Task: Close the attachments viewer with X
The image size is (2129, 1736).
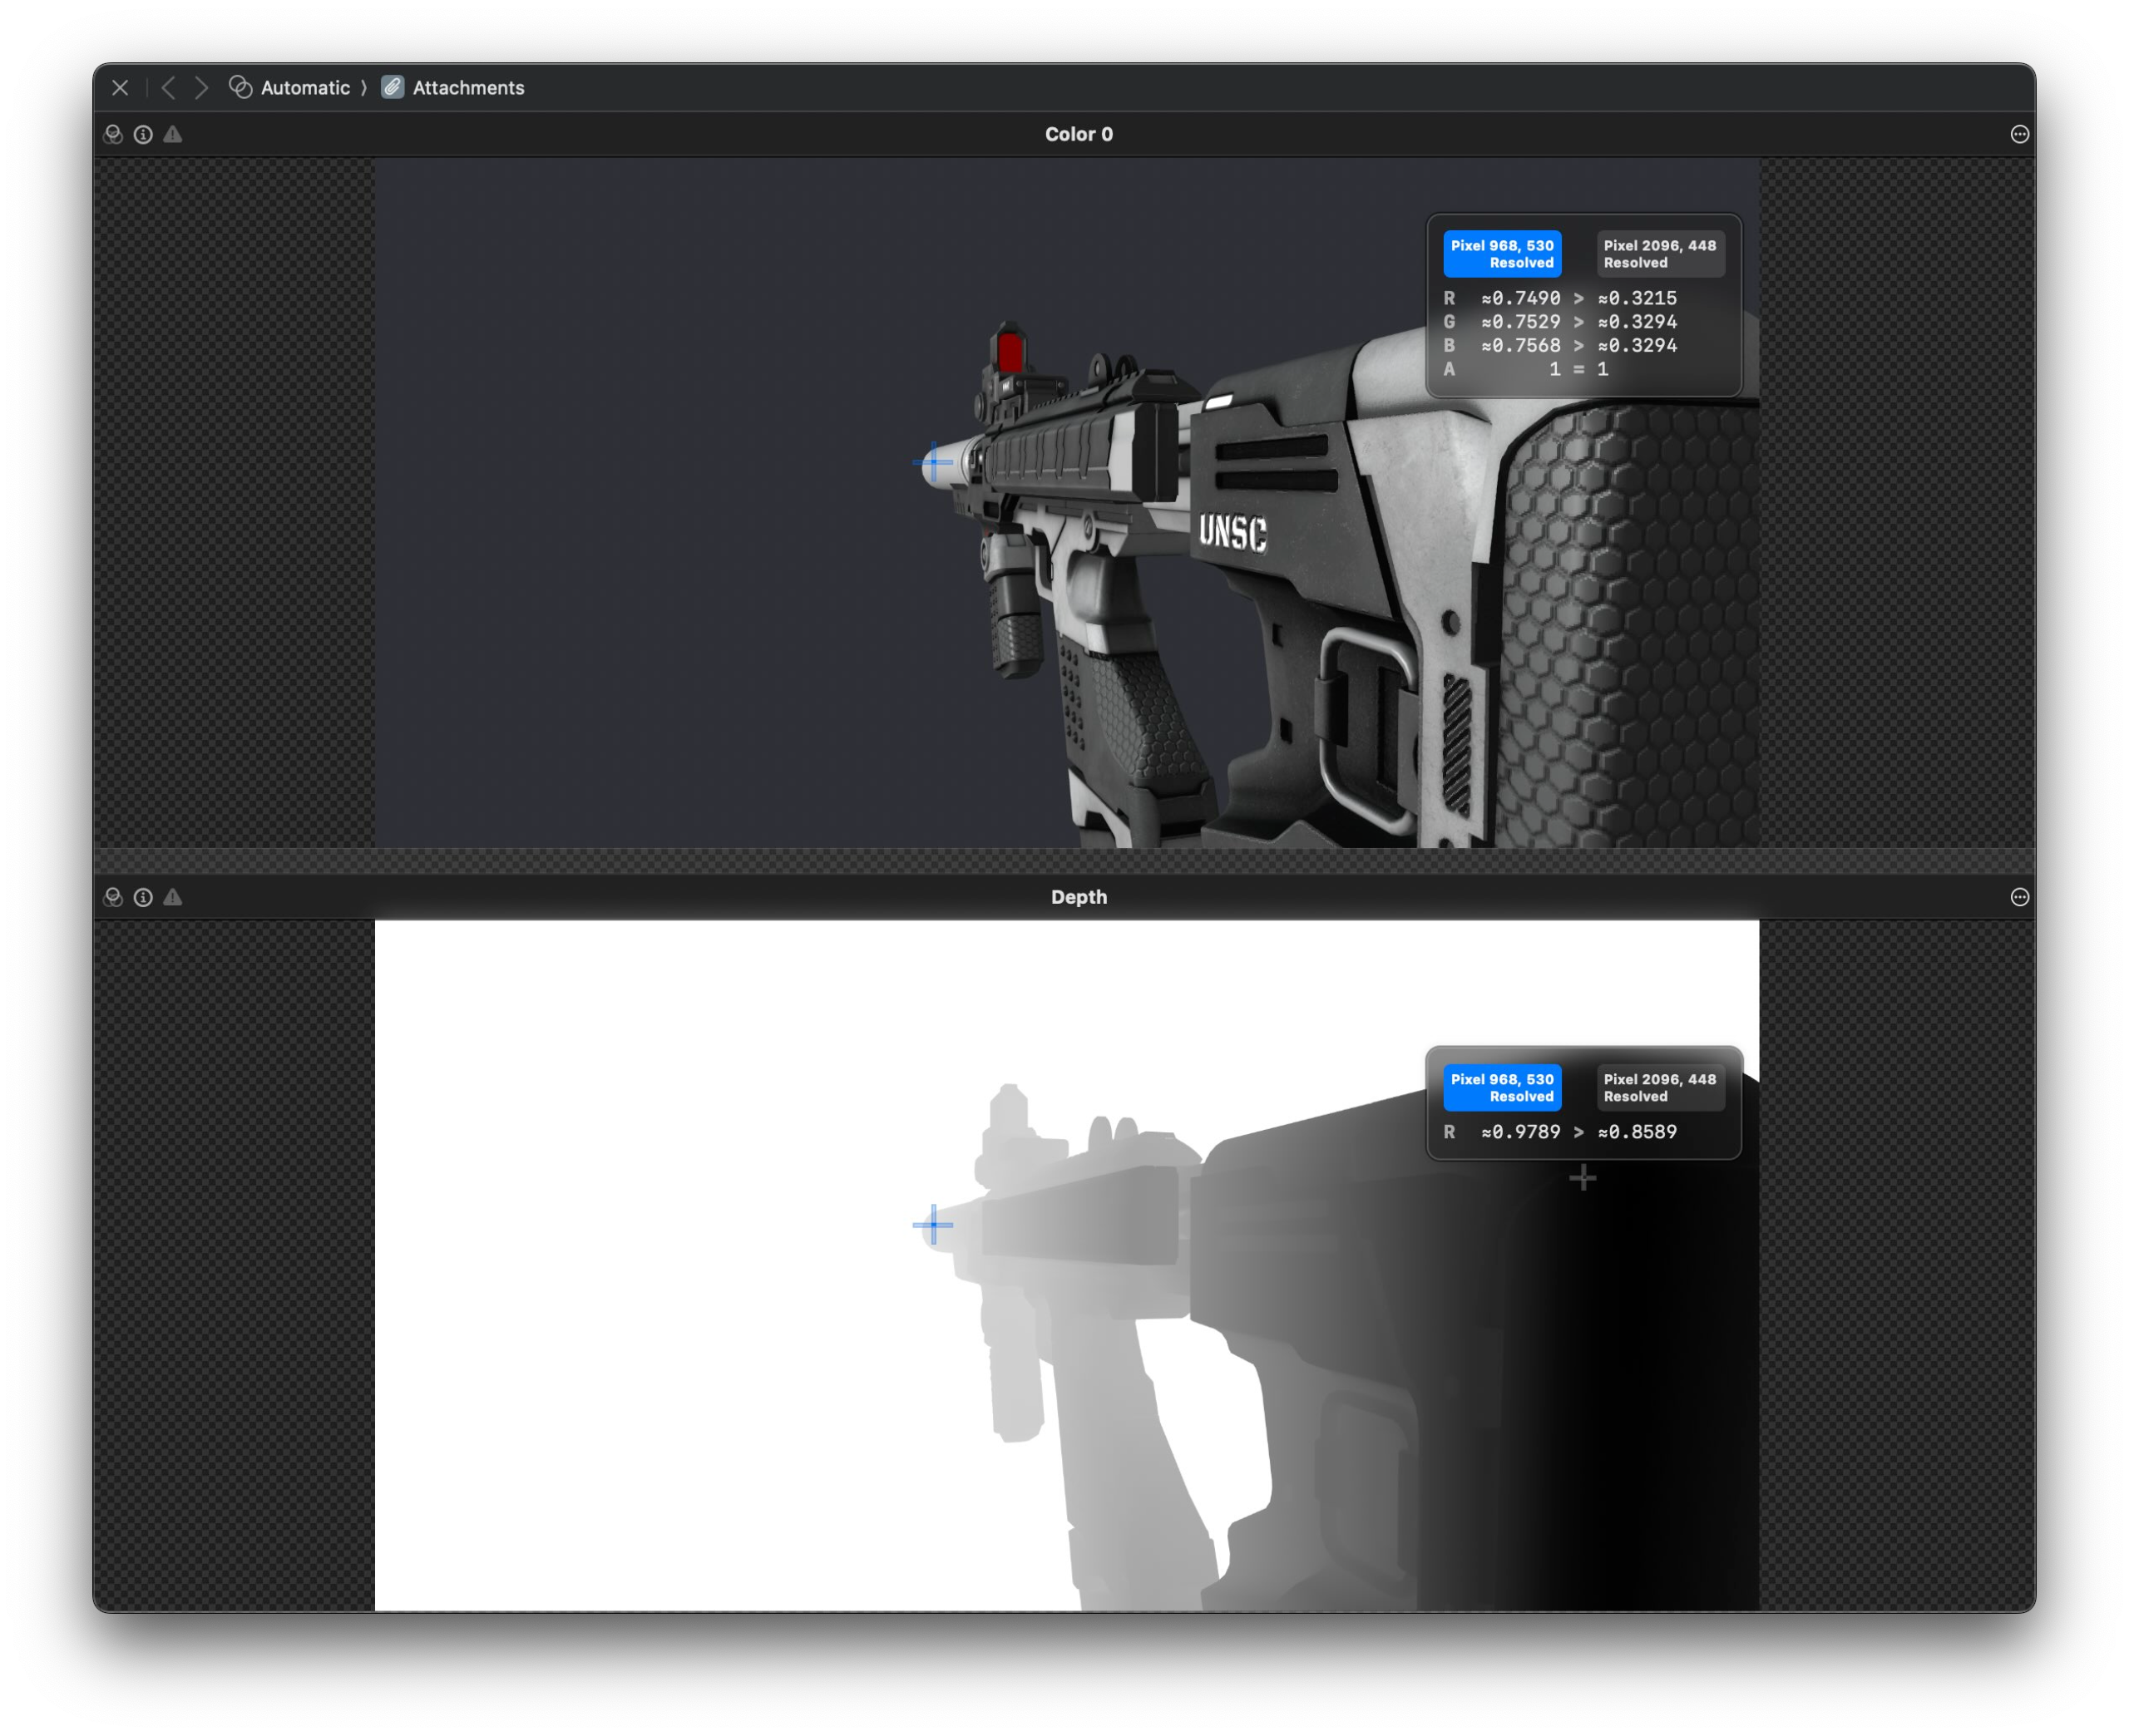Action: click(x=120, y=88)
